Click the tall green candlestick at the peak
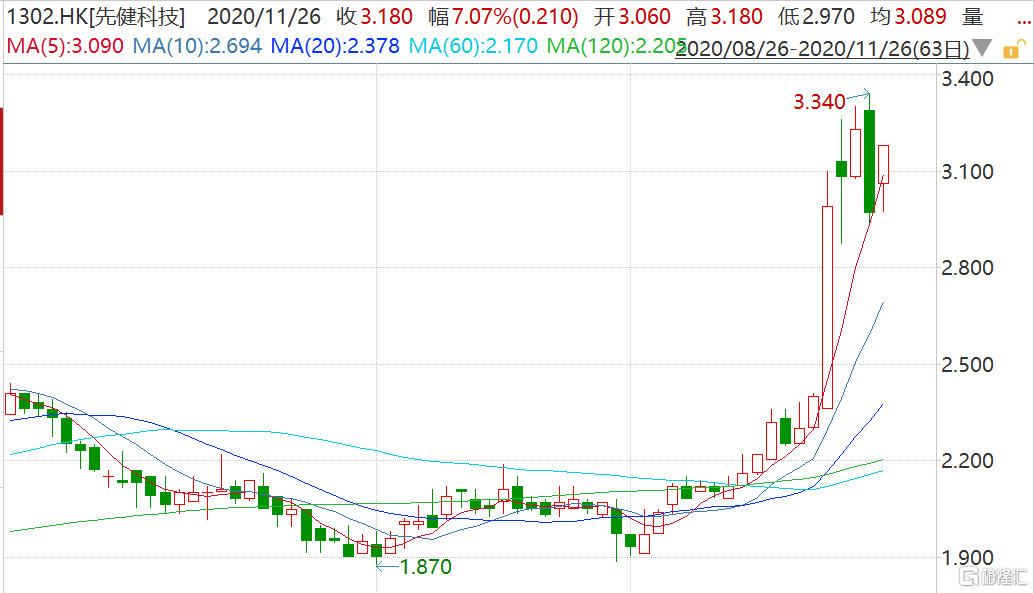 pyautogui.click(x=870, y=160)
